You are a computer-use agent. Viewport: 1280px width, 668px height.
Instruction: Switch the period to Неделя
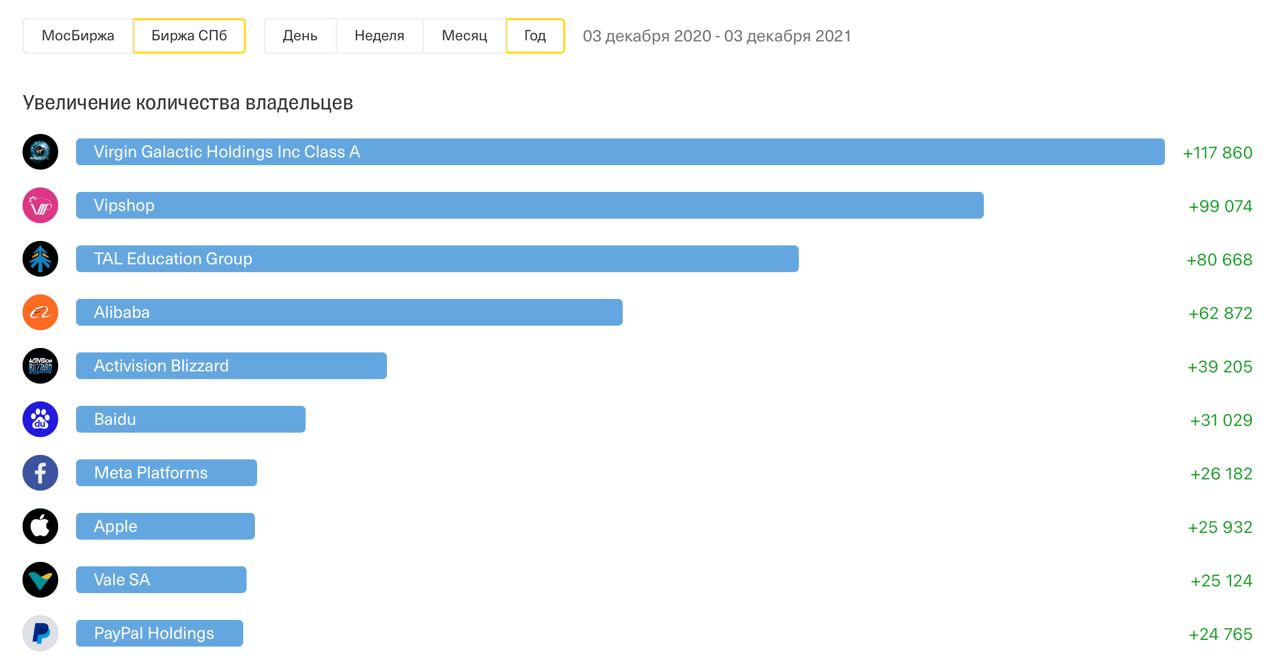pyautogui.click(x=379, y=36)
